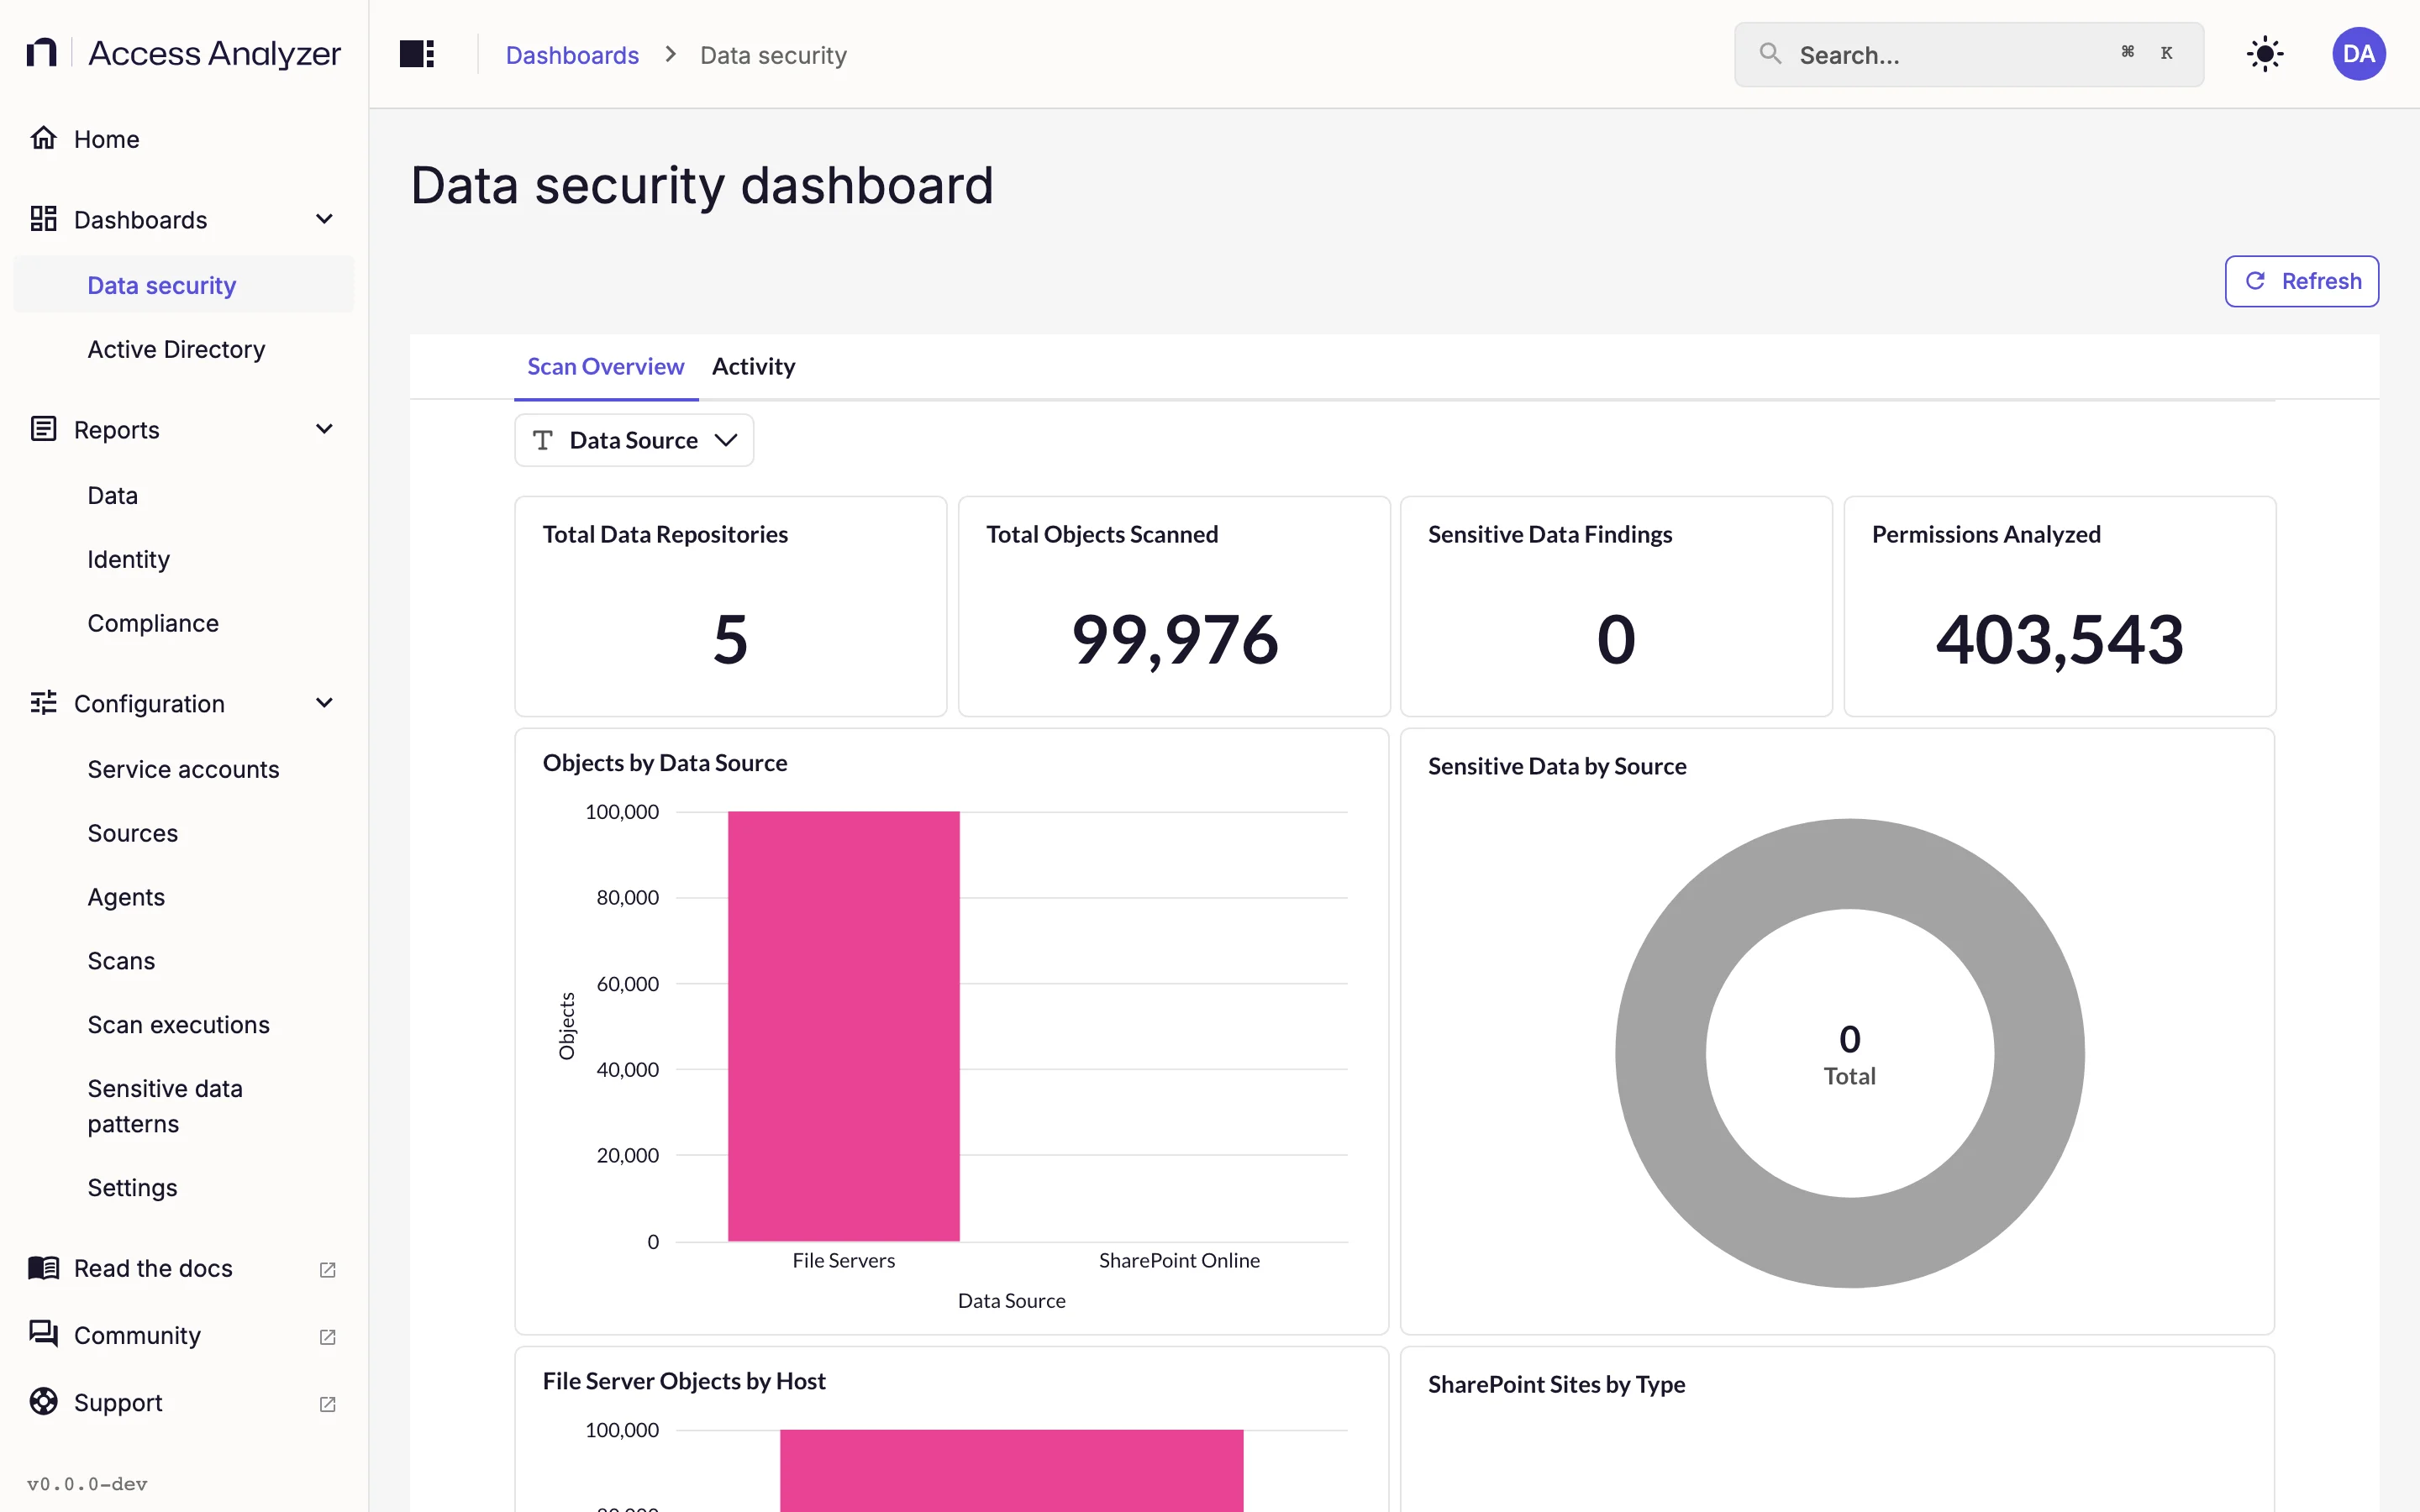Click the Dashboards grid icon
Screen dimensions: 2420x1512
[x=43, y=219]
